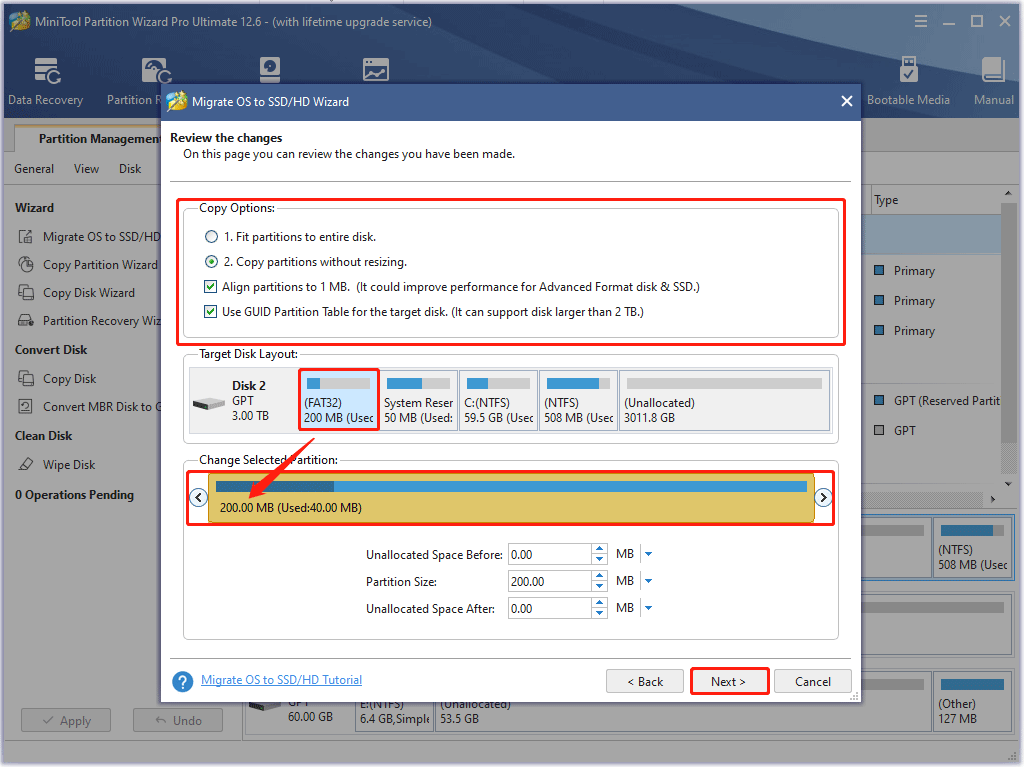This screenshot has width=1025, height=767.
Task: Open the Disk menu
Action: click(x=130, y=169)
